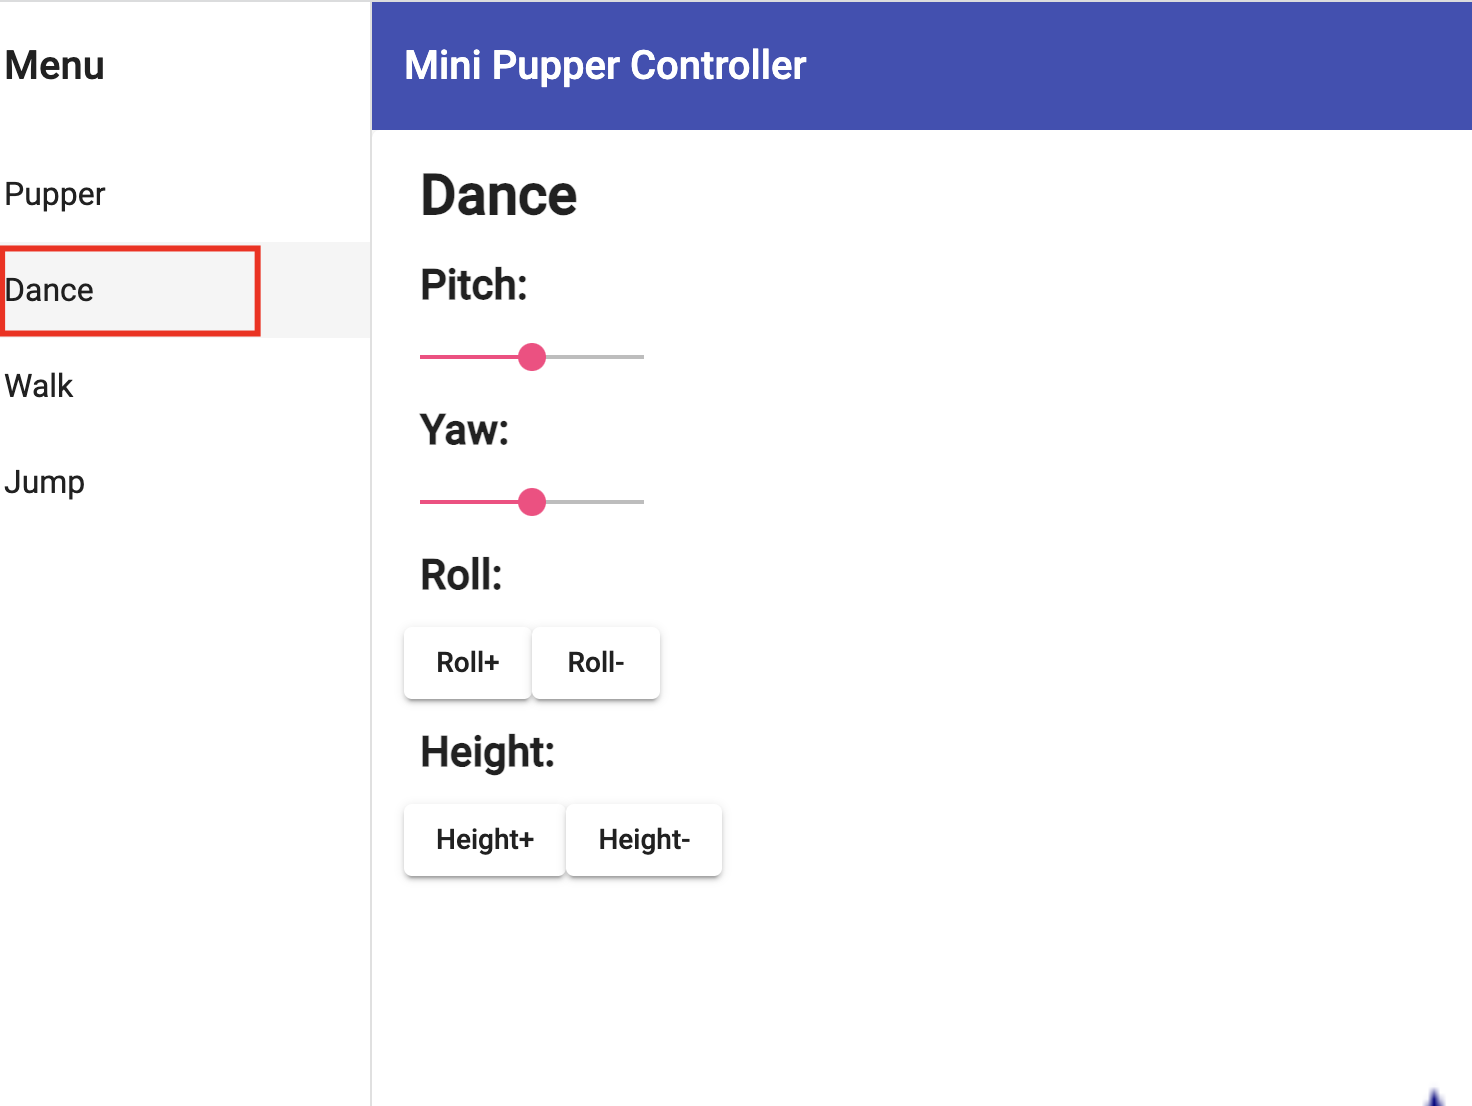
Task: Click the gray unfilled part of Yaw slider
Action: (597, 502)
